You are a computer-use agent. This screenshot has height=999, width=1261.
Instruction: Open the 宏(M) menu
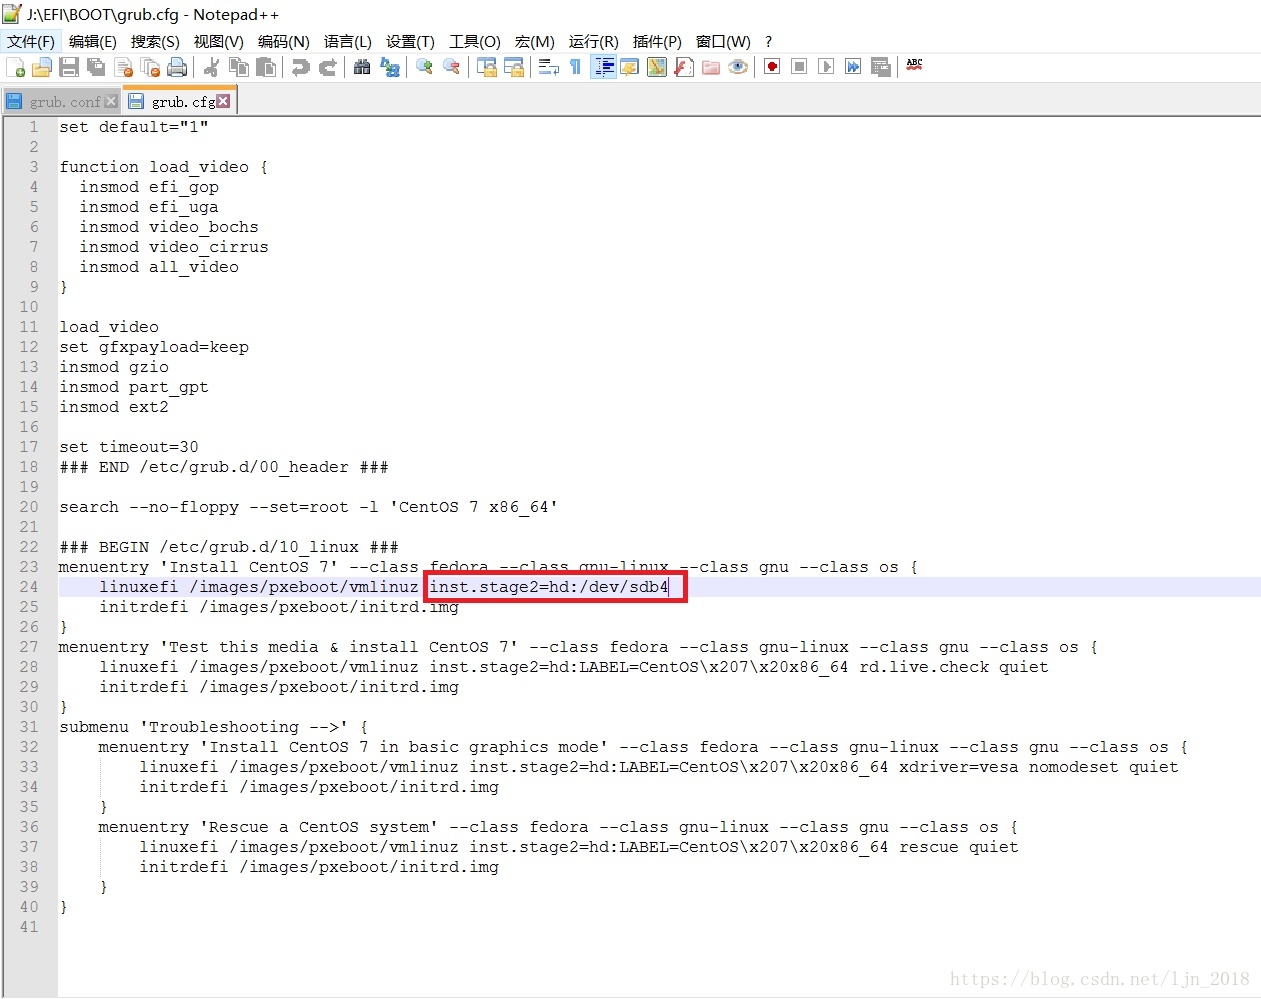(535, 41)
